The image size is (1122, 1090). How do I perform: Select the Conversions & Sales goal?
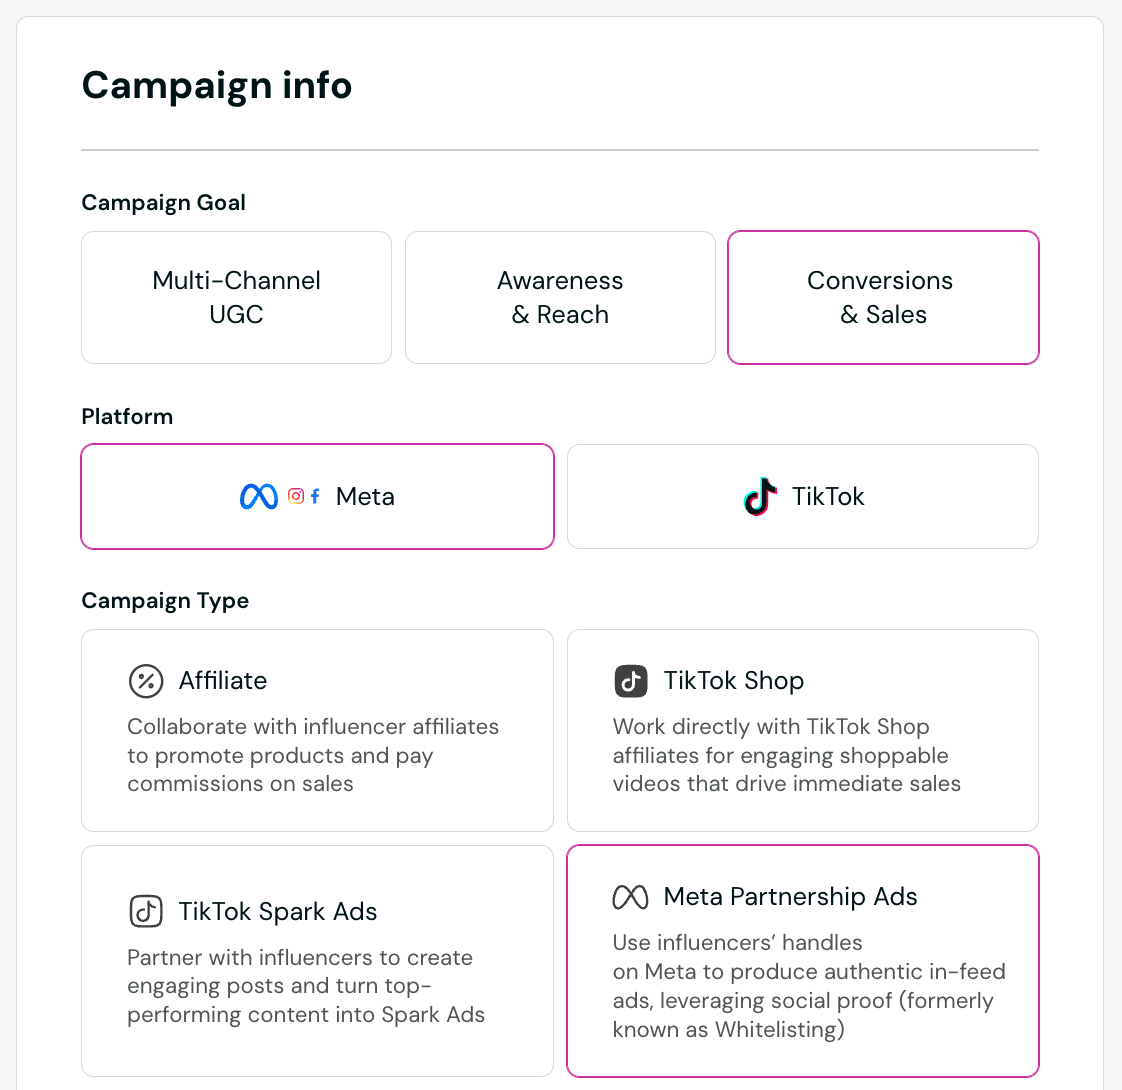(x=883, y=298)
